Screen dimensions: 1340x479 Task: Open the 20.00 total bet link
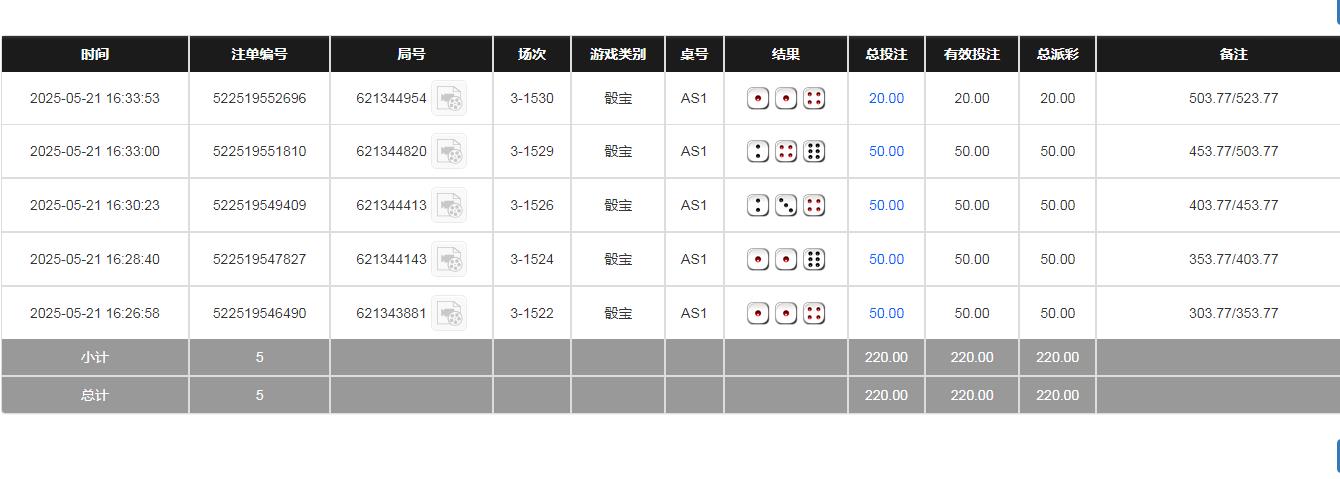tap(886, 99)
